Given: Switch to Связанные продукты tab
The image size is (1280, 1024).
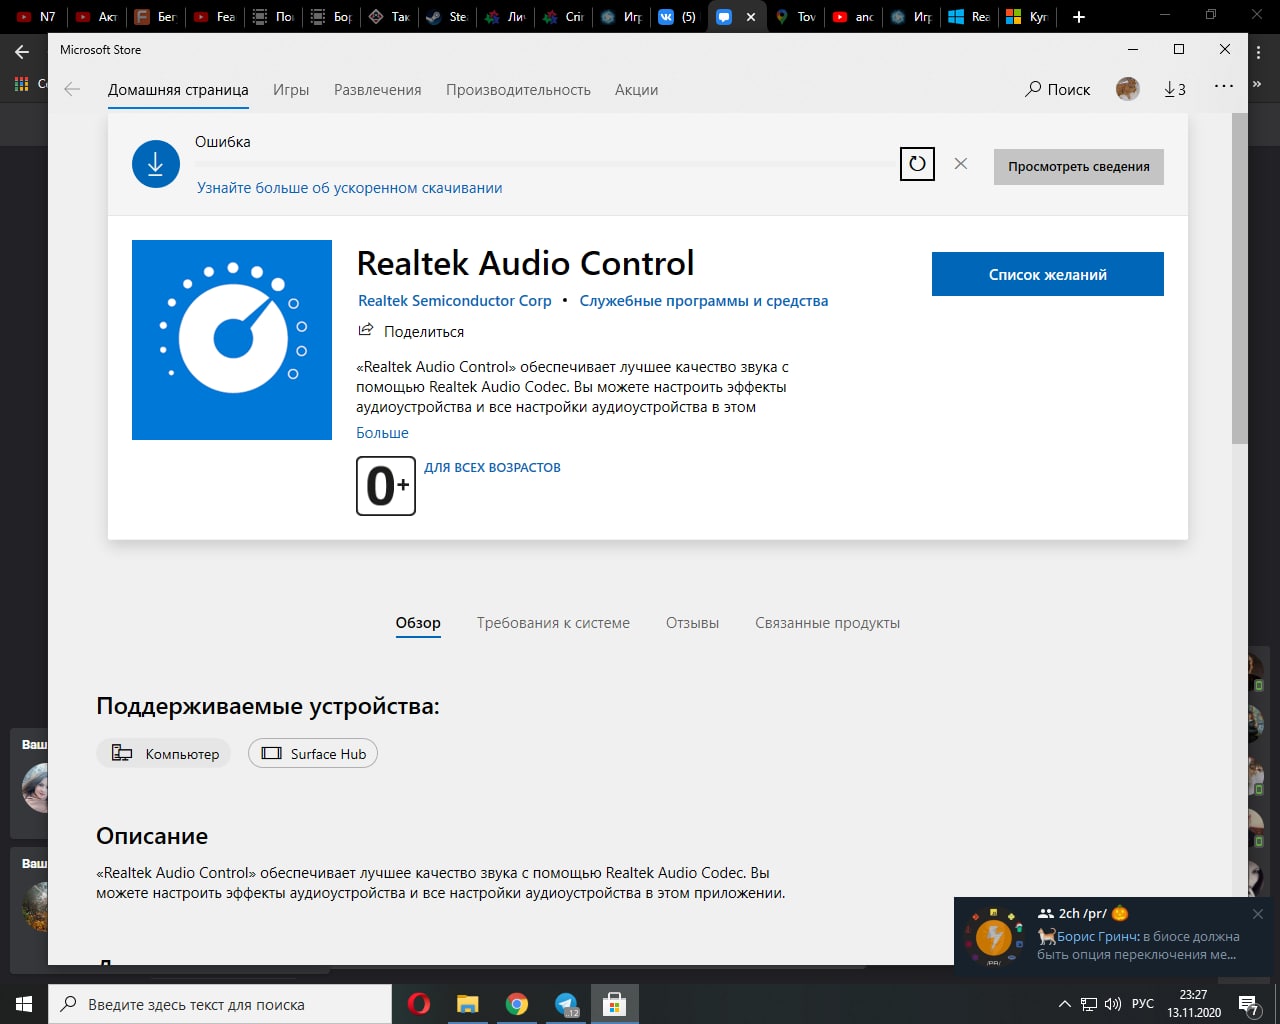Looking at the screenshot, I should [x=827, y=623].
